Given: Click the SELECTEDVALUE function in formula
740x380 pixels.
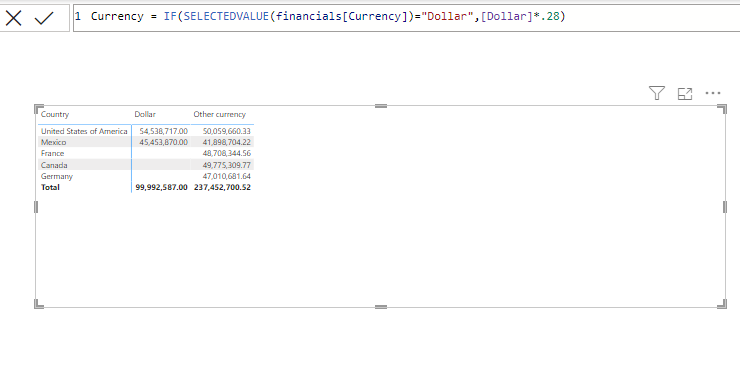Looking at the screenshot, I should coord(226,17).
